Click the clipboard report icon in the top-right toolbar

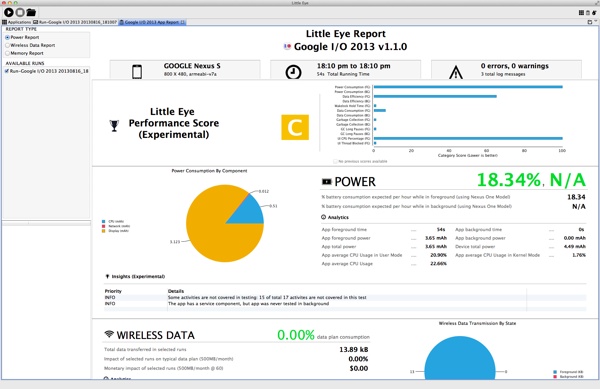coord(588,13)
